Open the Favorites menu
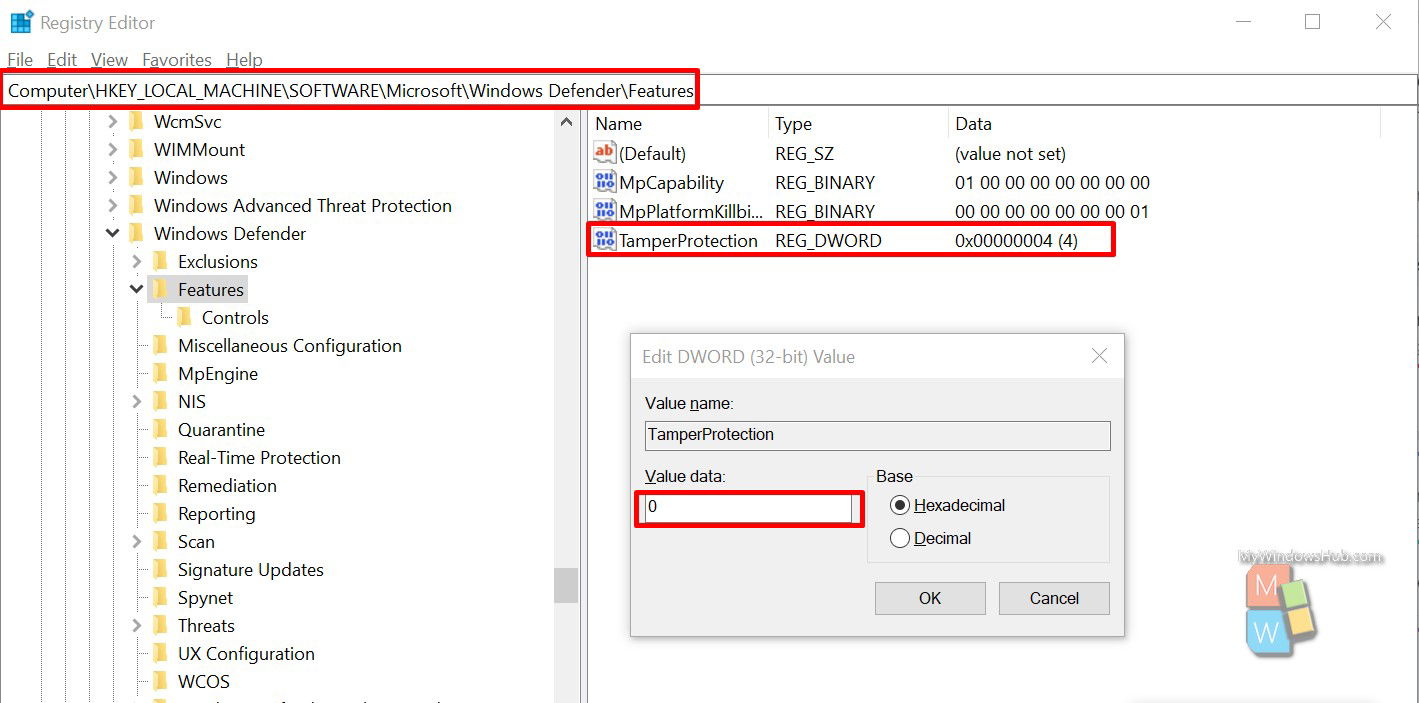The image size is (1419, 703). pyautogui.click(x=177, y=60)
